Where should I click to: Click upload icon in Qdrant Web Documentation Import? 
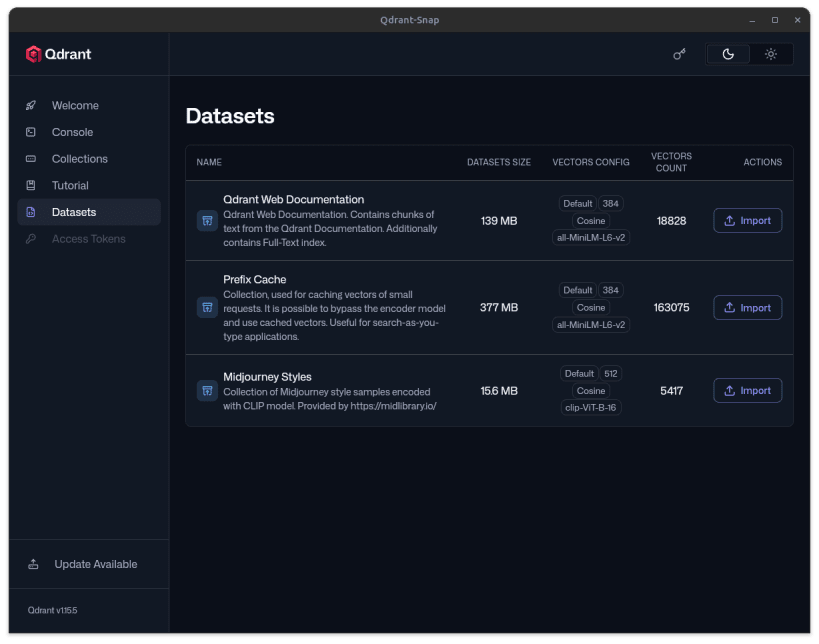pyautogui.click(x=730, y=220)
